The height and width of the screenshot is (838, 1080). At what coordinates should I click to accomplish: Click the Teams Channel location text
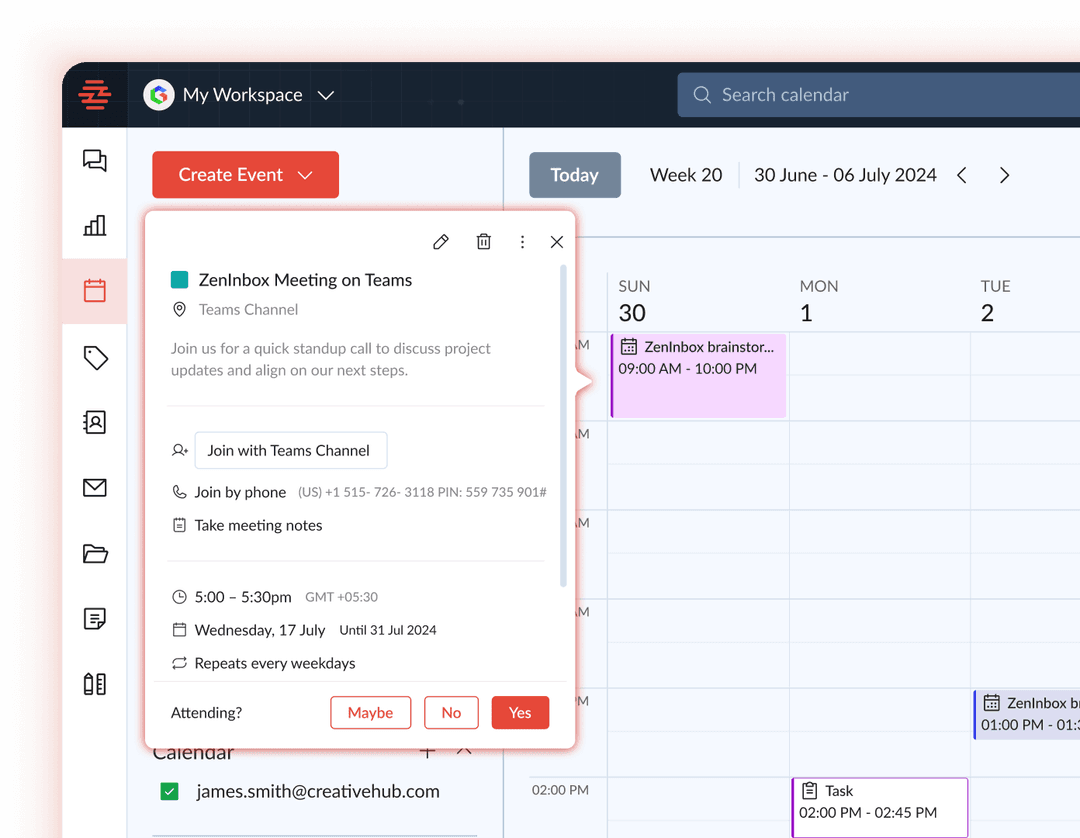tap(249, 310)
